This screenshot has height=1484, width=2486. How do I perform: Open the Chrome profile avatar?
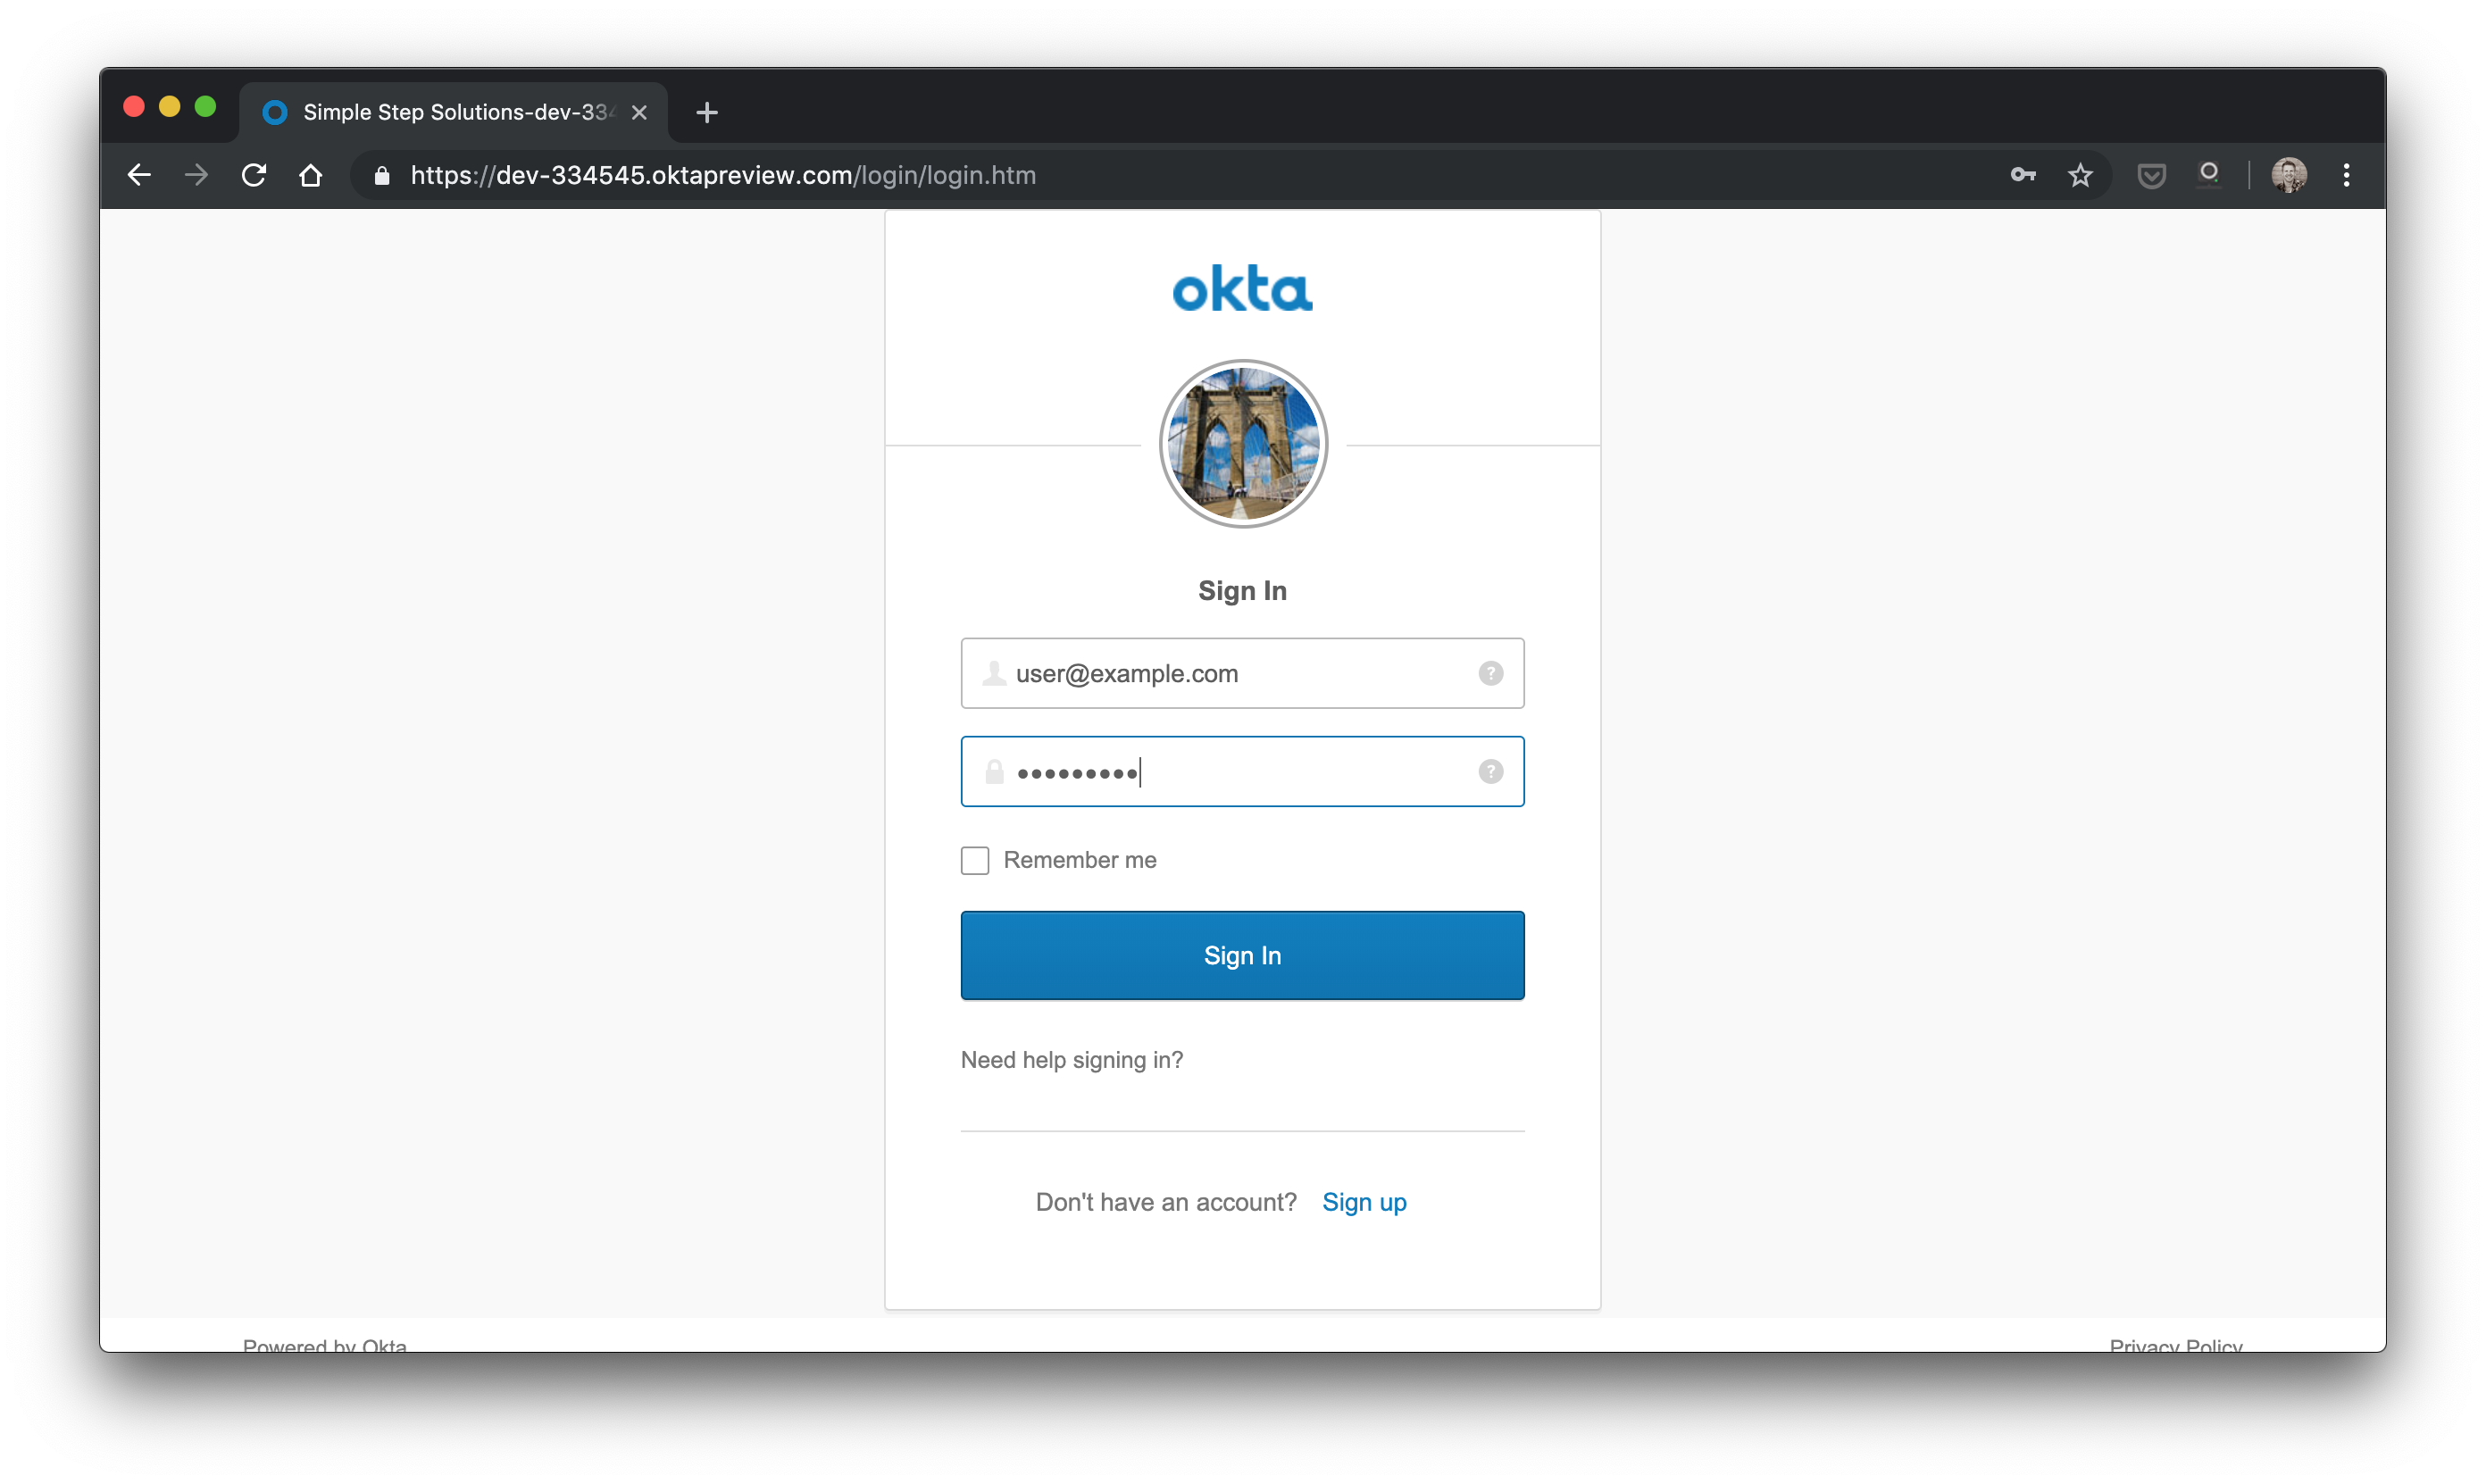(x=2289, y=175)
